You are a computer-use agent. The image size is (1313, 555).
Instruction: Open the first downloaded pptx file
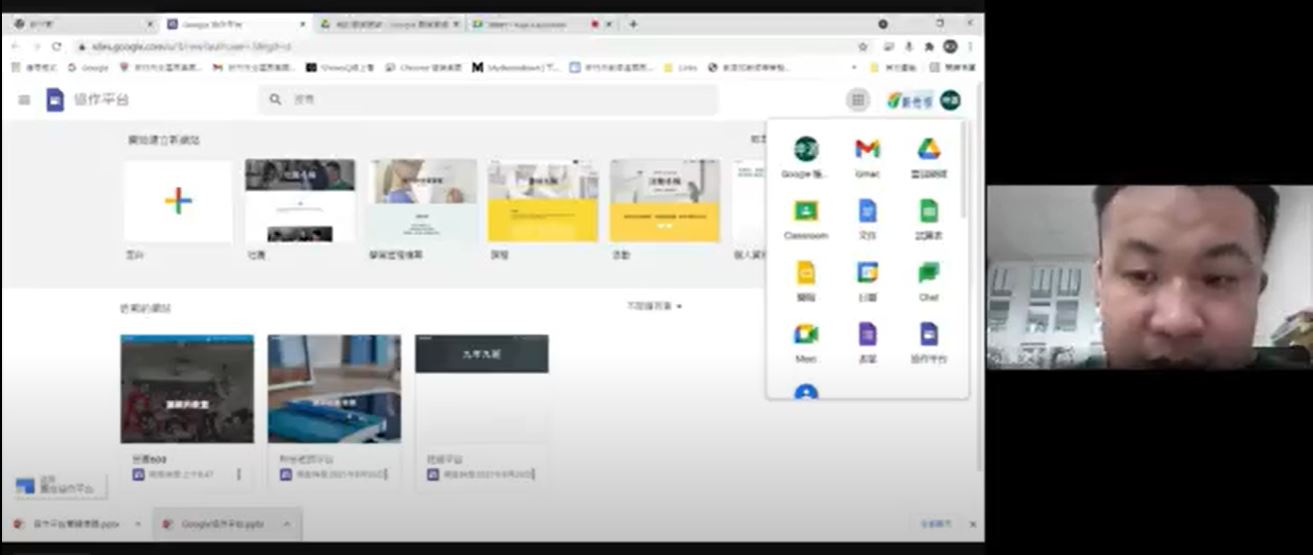tap(68, 524)
